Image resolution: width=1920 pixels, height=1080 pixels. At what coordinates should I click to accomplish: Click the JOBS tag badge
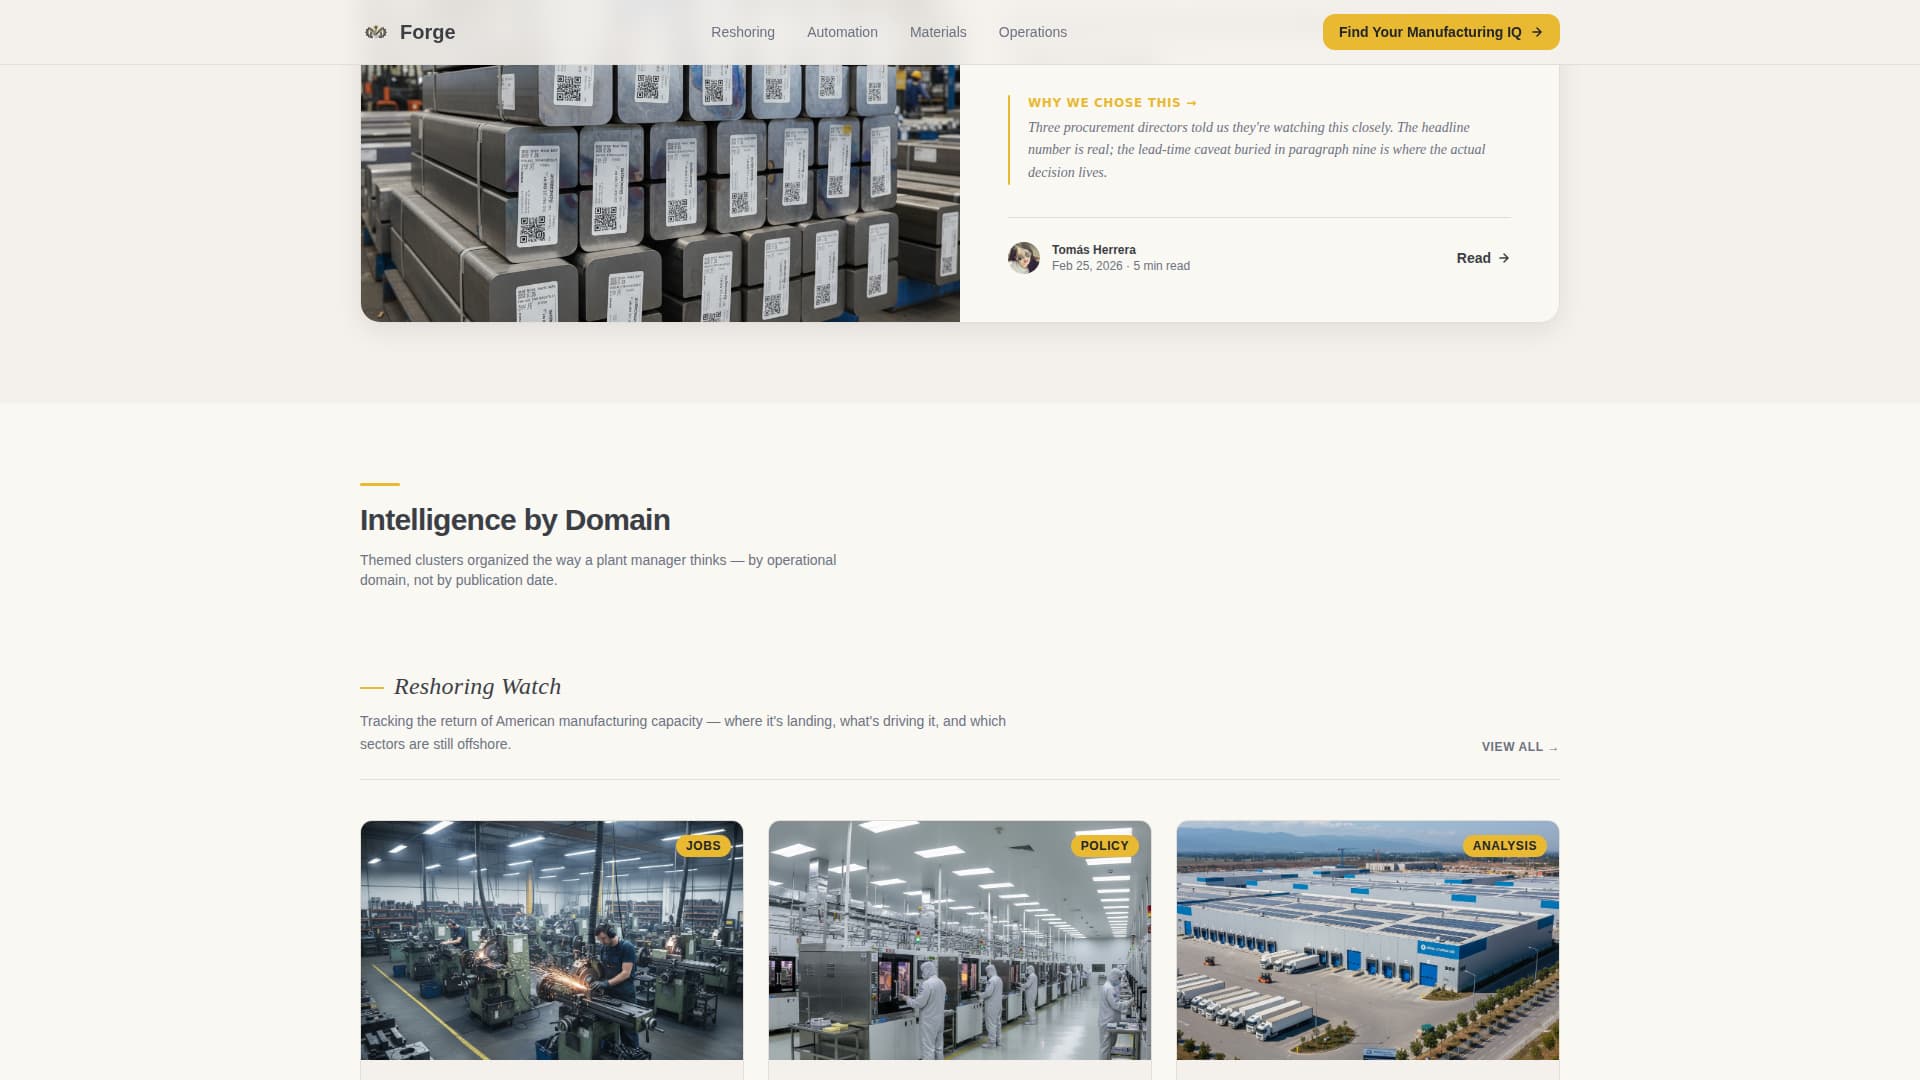click(x=703, y=846)
